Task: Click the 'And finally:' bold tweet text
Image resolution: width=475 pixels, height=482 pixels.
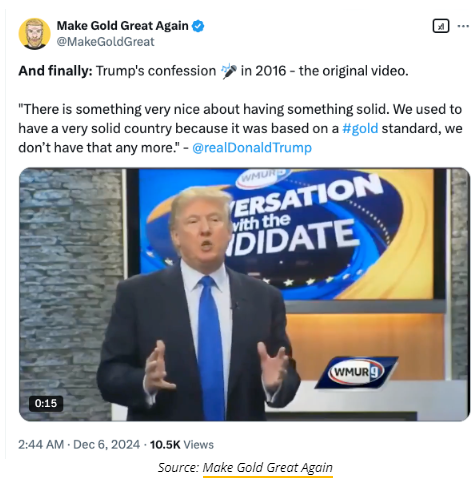Action: (55, 71)
